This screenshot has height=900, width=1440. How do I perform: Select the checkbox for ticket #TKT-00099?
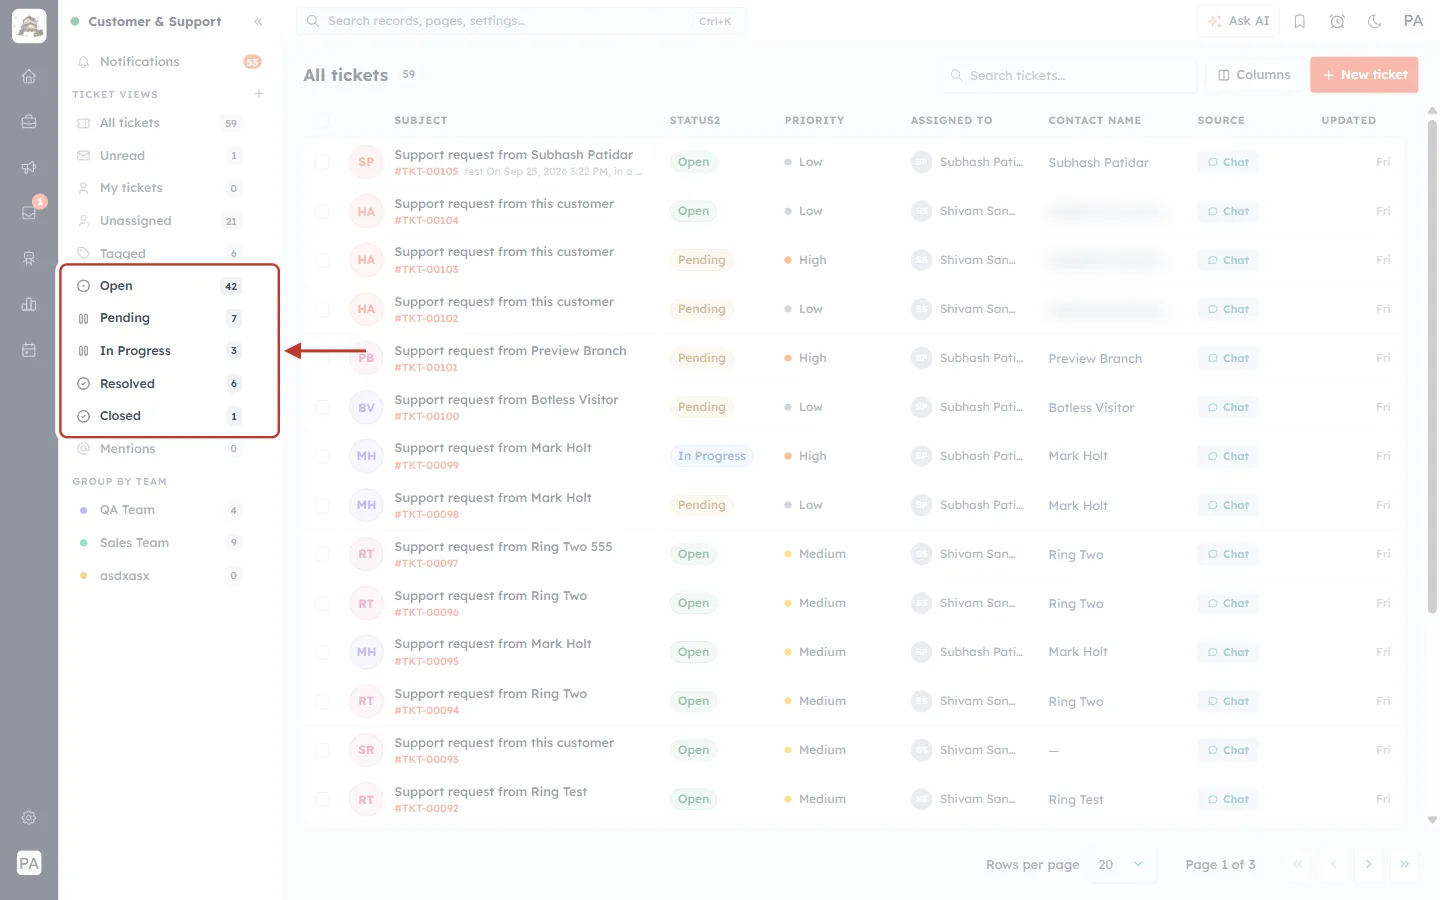(x=322, y=456)
